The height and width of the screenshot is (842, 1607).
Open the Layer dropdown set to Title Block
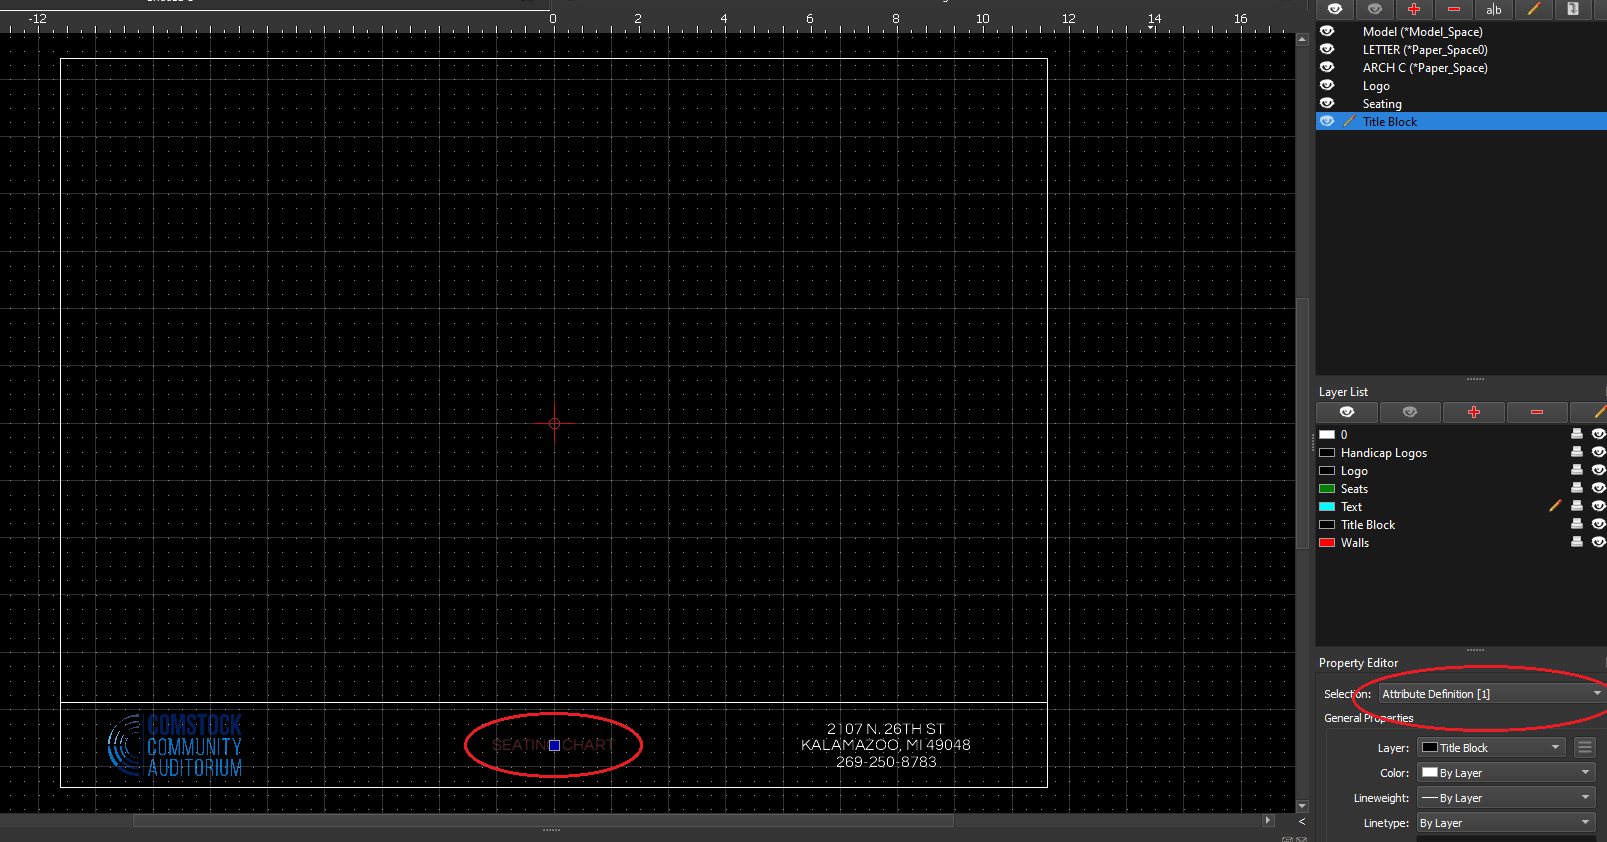point(1491,747)
